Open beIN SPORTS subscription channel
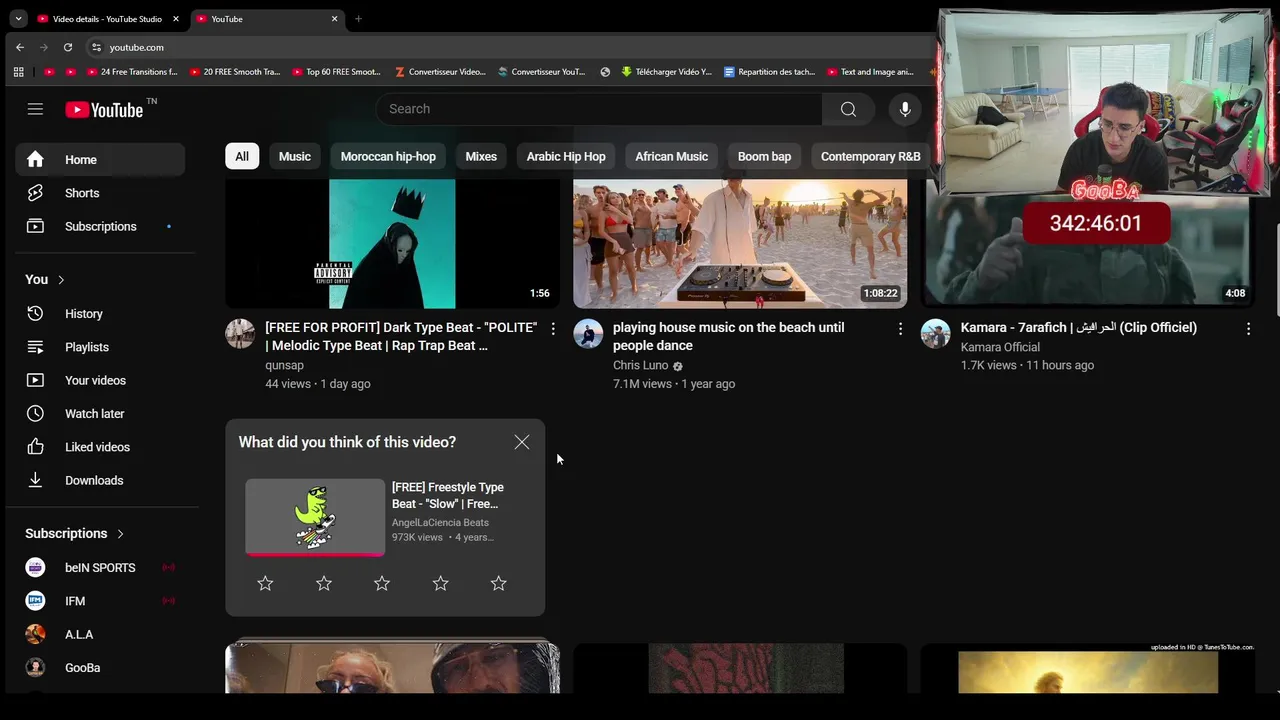Image resolution: width=1280 pixels, height=720 pixels. pos(100,568)
